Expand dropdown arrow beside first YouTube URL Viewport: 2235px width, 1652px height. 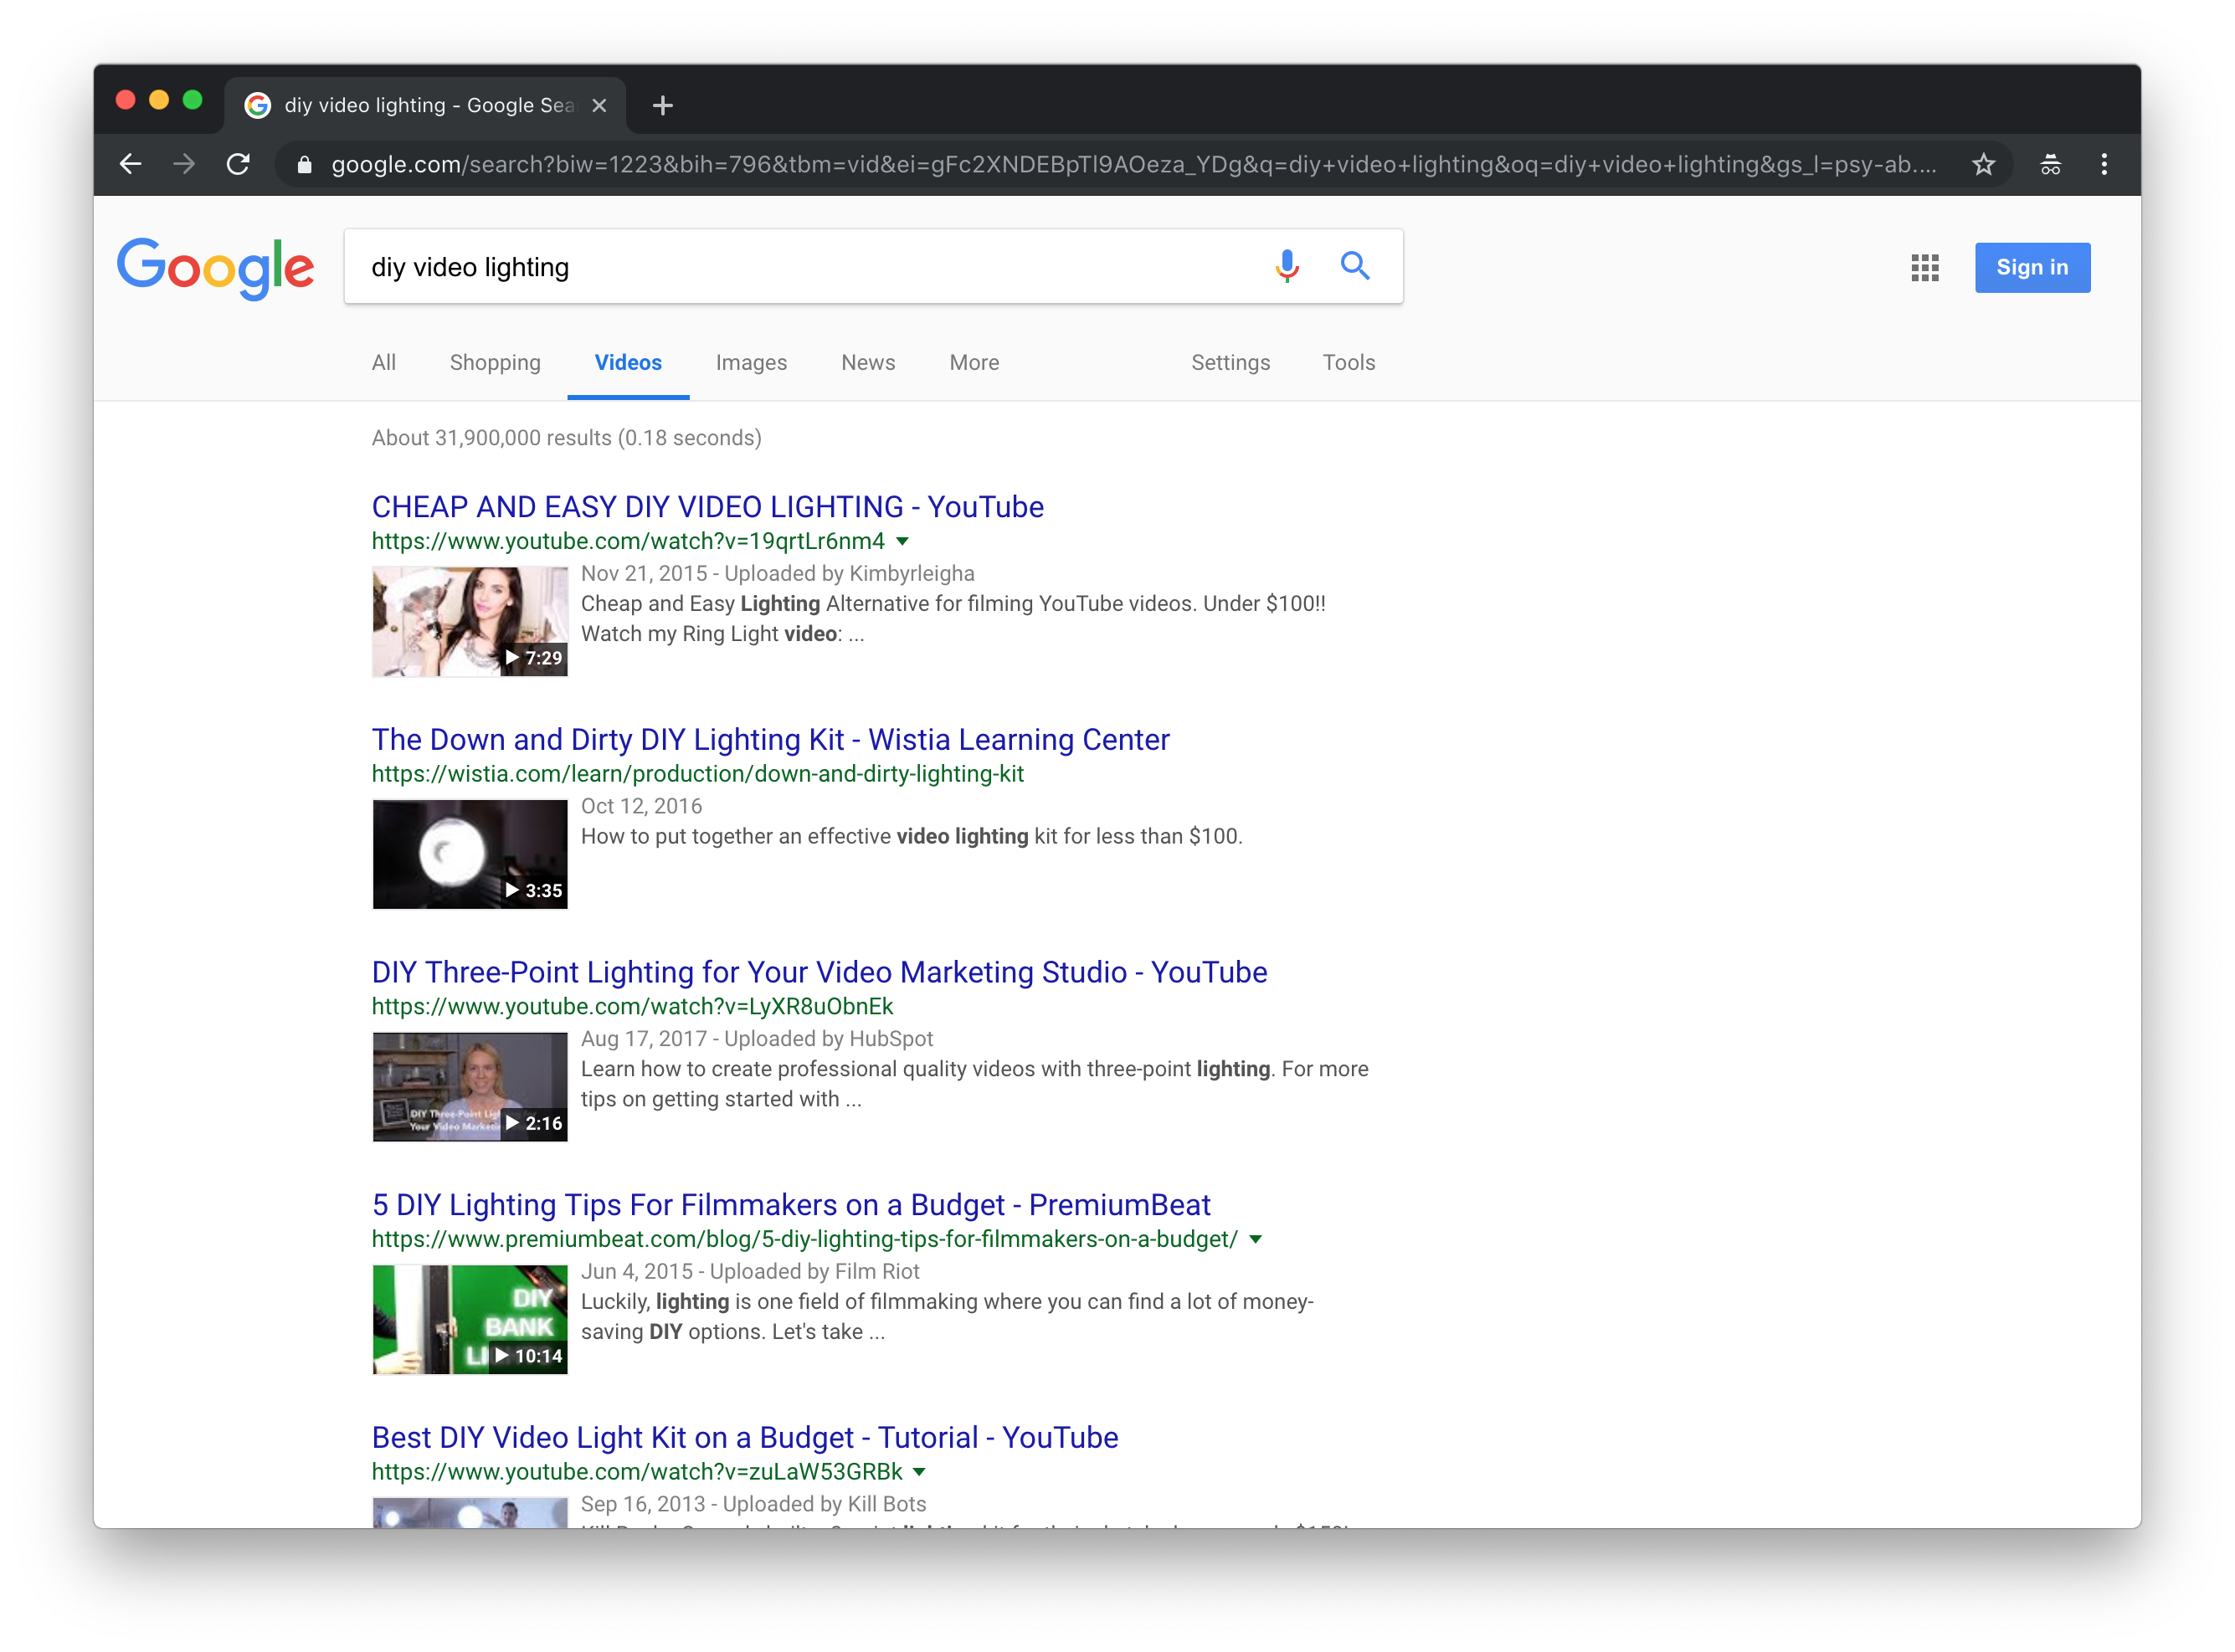902,542
